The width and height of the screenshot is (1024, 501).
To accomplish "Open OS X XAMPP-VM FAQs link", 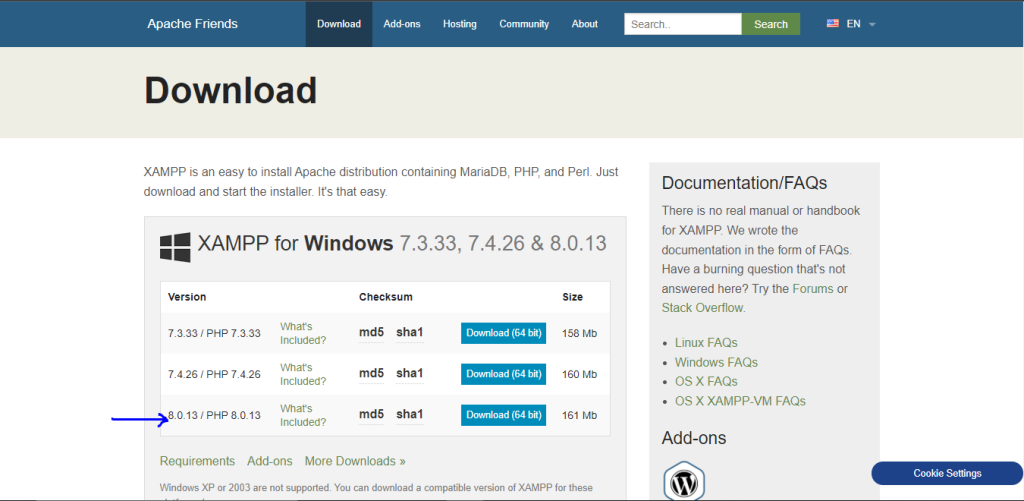I will 740,401.
